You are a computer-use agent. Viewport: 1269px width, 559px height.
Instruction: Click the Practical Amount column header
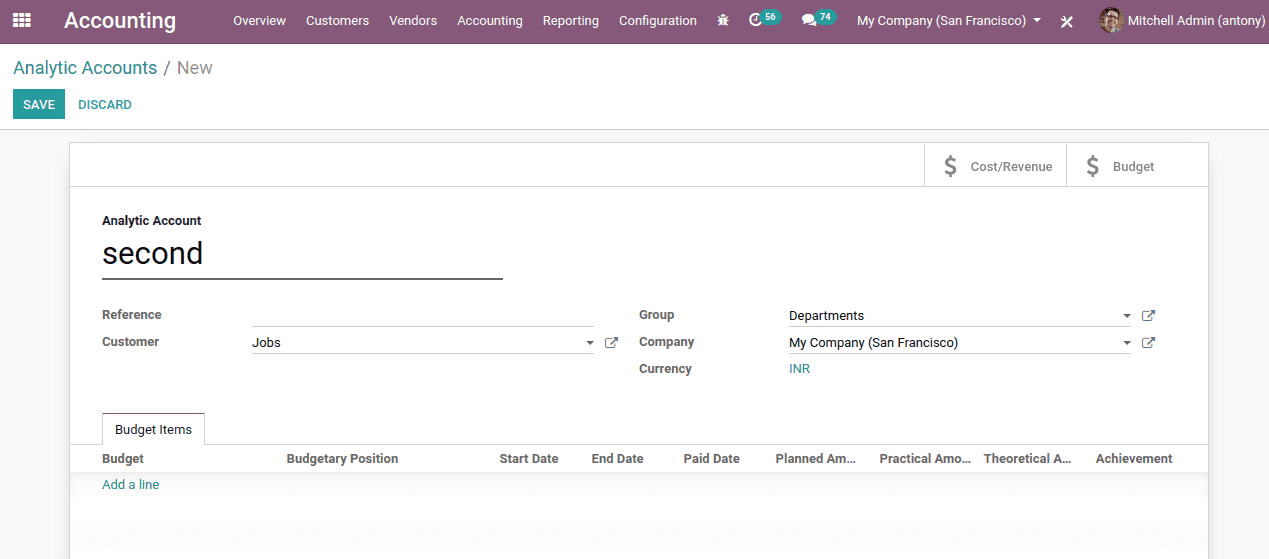point(925,459)
